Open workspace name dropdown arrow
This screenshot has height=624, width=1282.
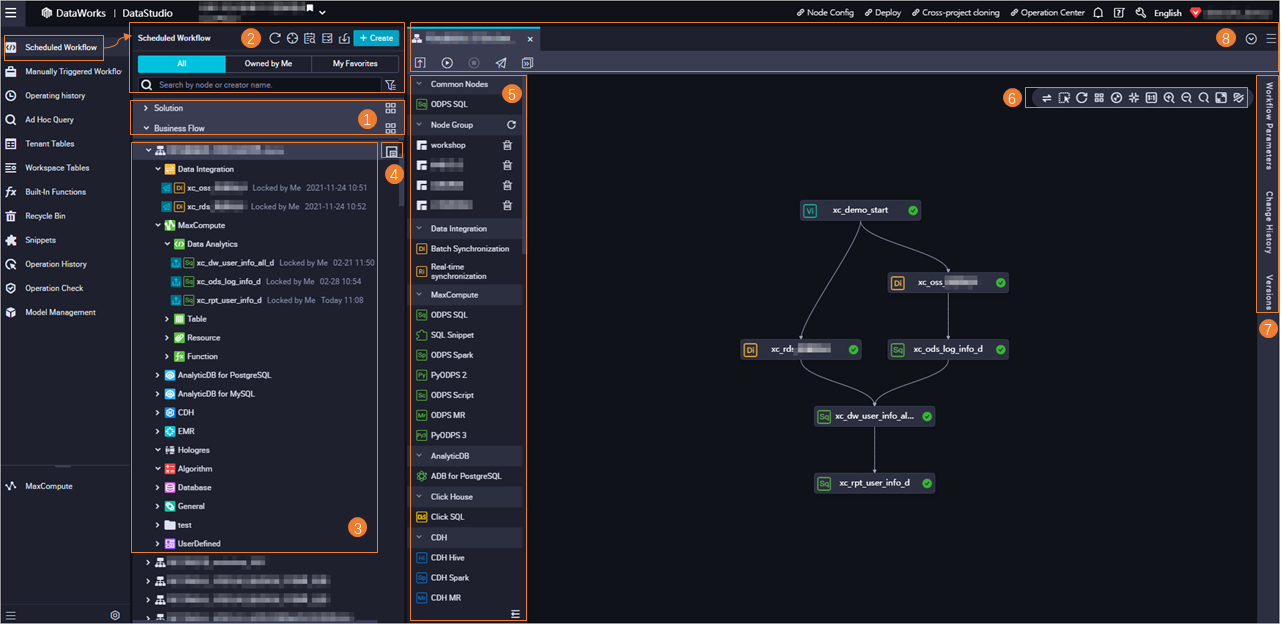click(323, 12)
